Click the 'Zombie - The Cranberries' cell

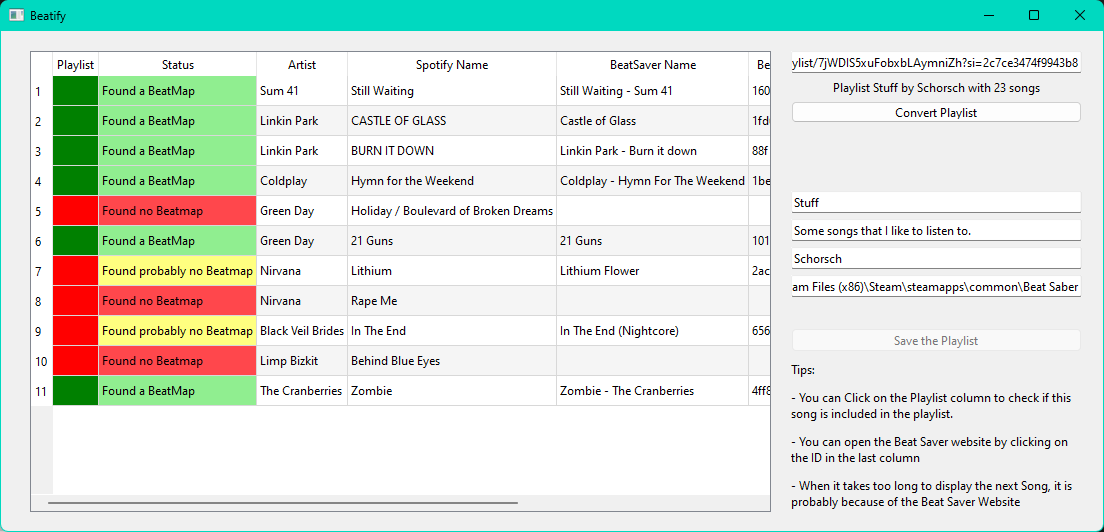click(x=653, y=391)
